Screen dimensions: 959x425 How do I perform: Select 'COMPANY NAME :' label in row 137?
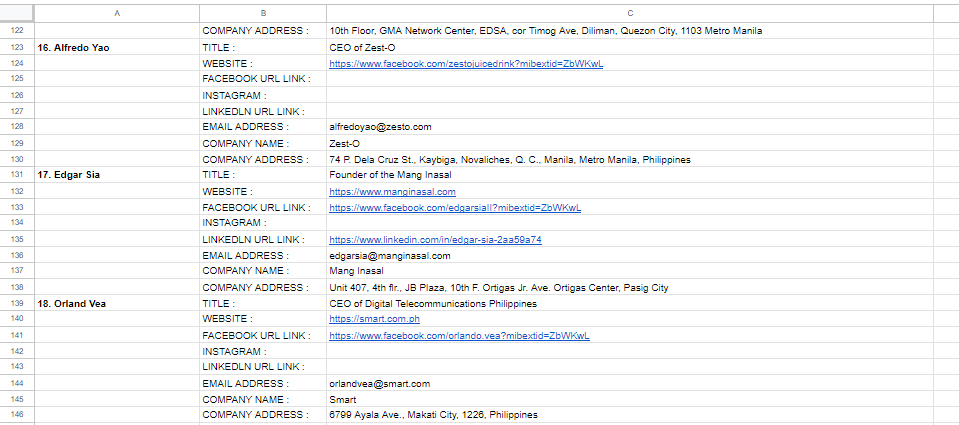(263, 270)
